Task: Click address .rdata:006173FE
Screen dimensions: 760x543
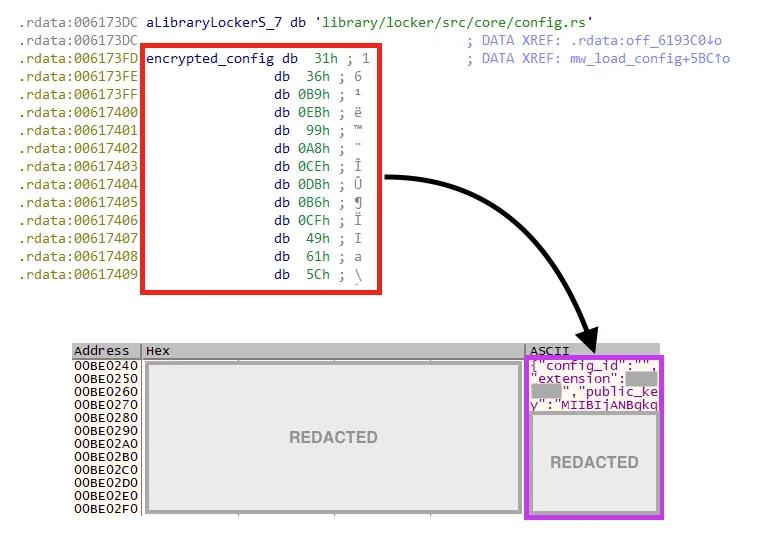Action: pos(79,77)
